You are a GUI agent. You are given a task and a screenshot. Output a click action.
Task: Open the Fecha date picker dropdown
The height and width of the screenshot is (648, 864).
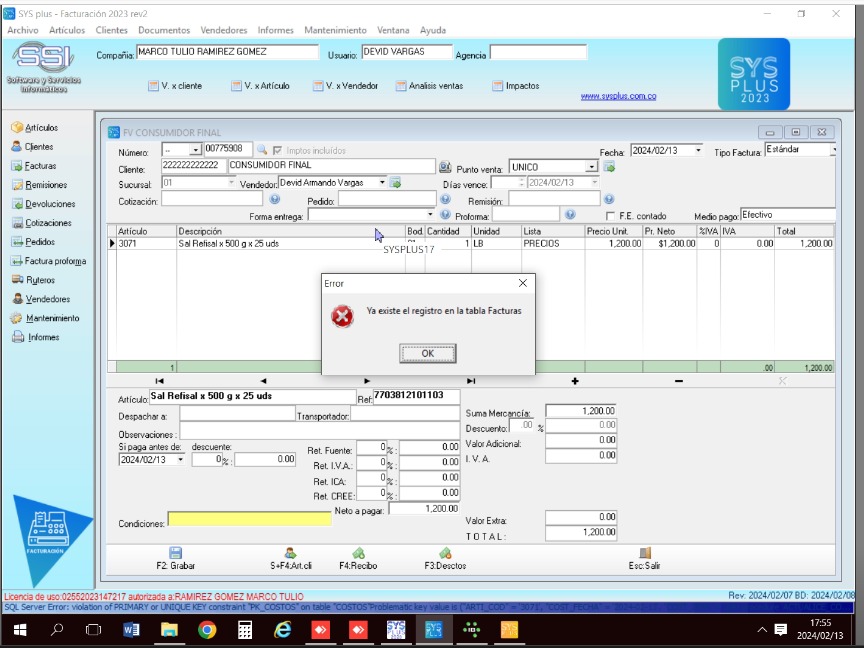pyautogui.click(x=698, y=150)
